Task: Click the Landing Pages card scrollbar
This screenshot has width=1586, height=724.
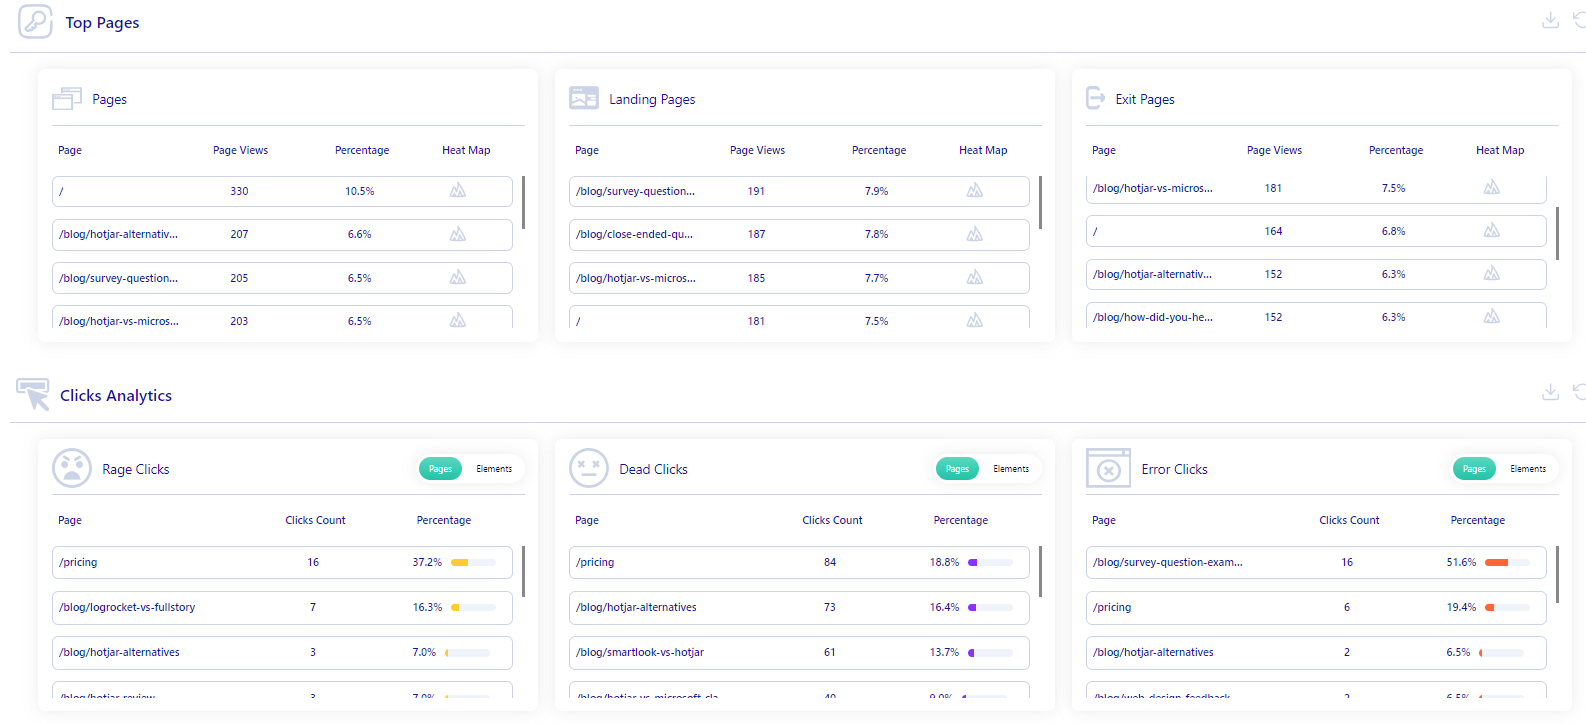Action: [x=1040, y=203]
